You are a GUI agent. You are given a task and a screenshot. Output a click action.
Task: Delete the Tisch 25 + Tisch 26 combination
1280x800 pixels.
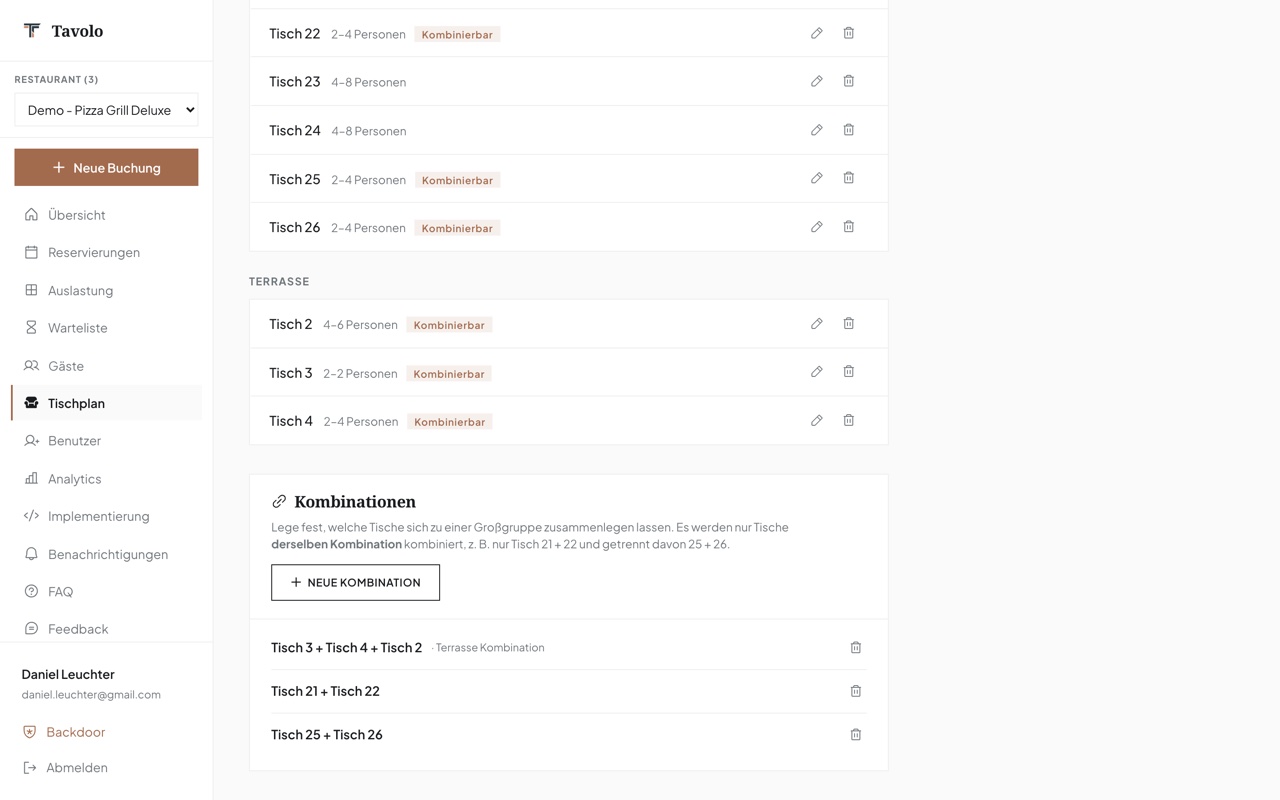point(856,735)
